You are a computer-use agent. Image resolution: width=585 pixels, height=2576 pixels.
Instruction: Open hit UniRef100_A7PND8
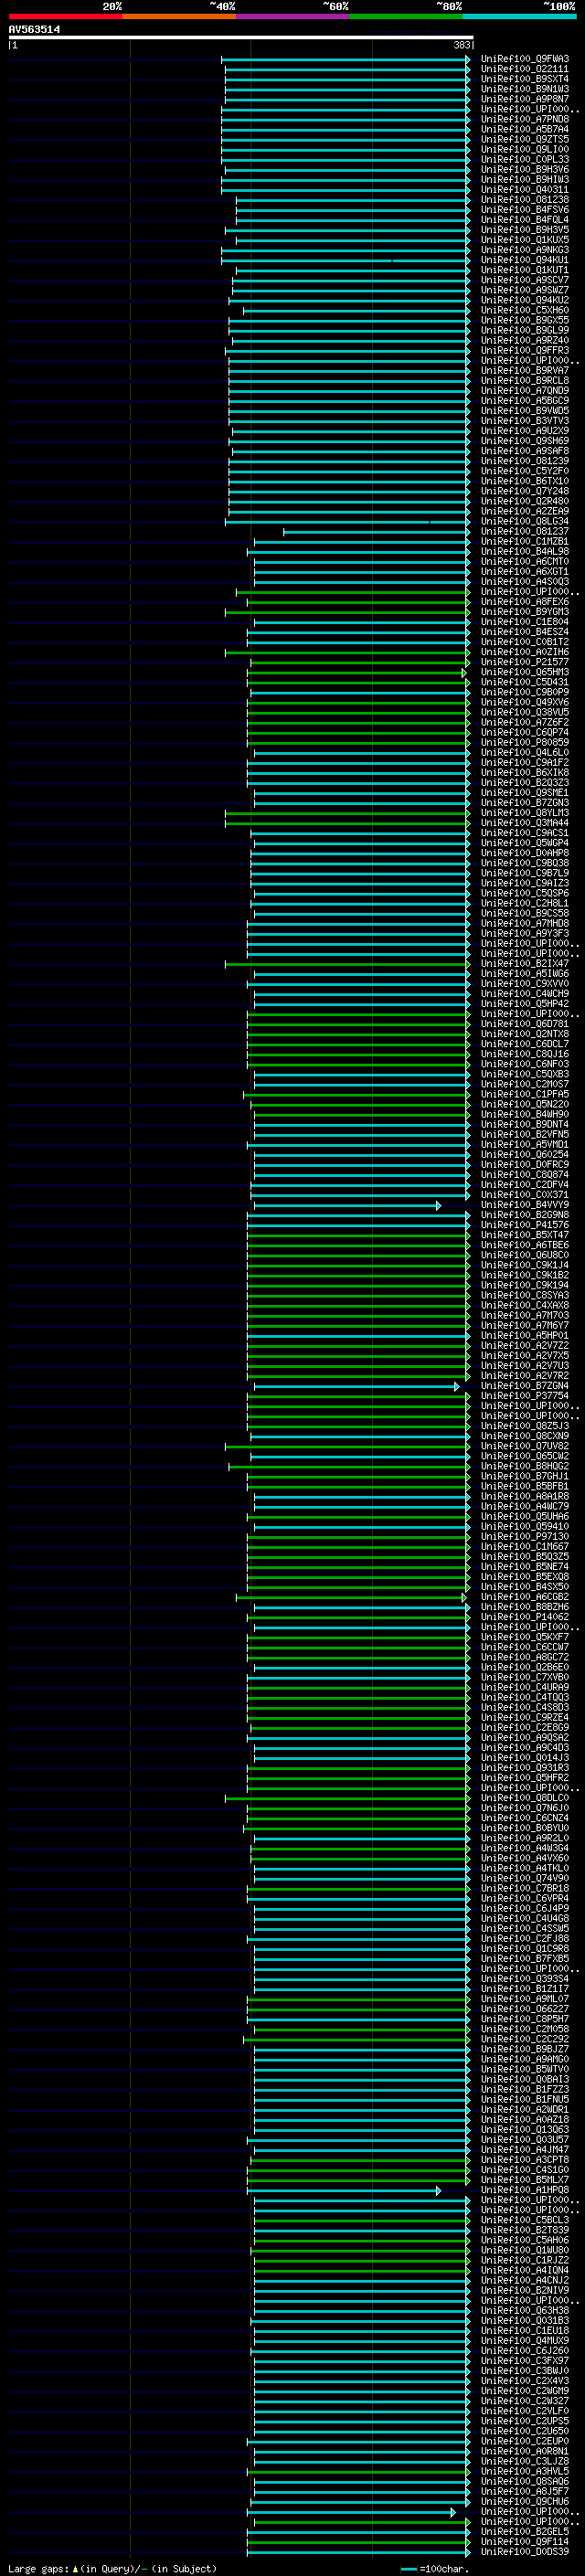point(525,119)
